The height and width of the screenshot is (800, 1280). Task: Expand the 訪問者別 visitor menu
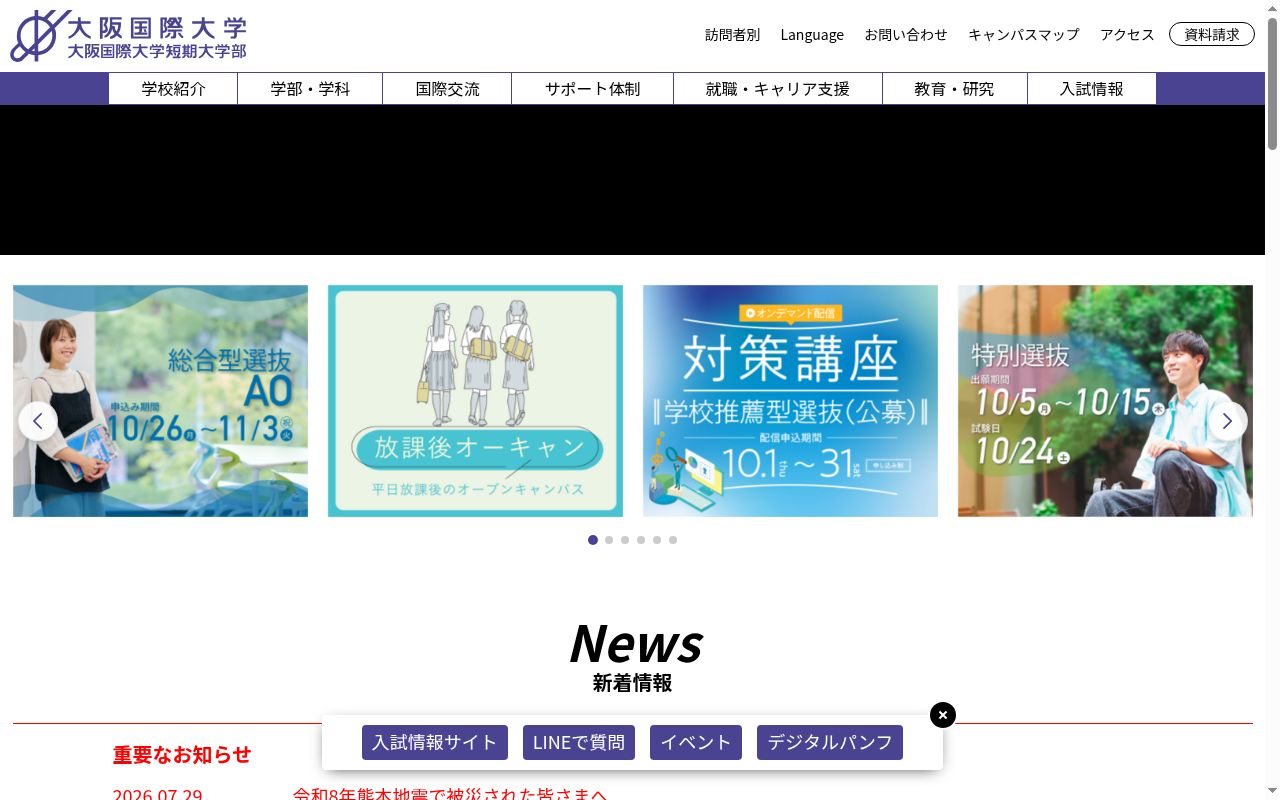coord(732,35)
